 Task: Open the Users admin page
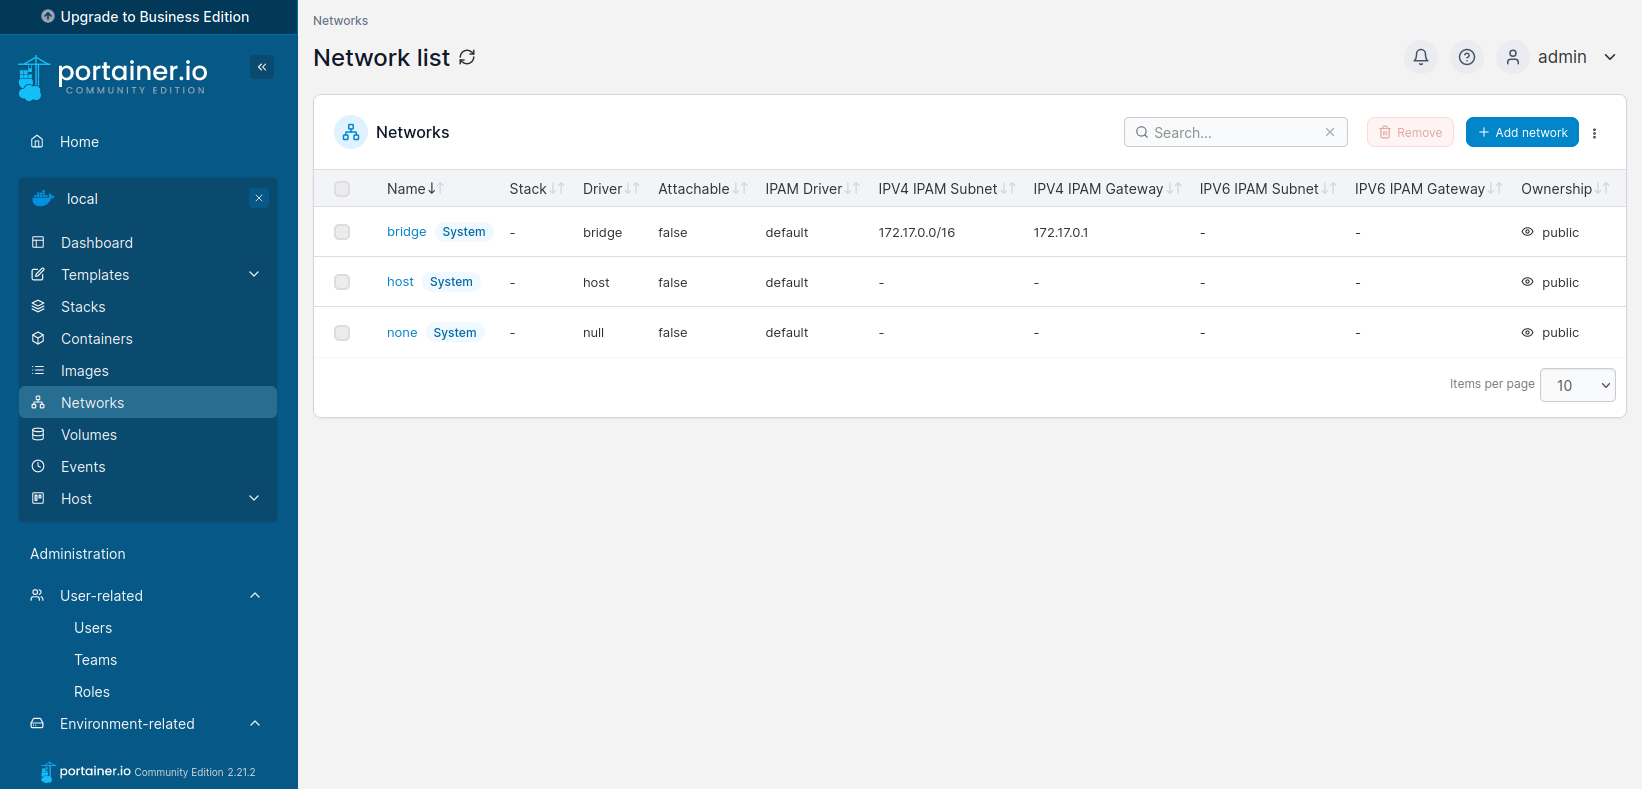click(x=93, y=628)
